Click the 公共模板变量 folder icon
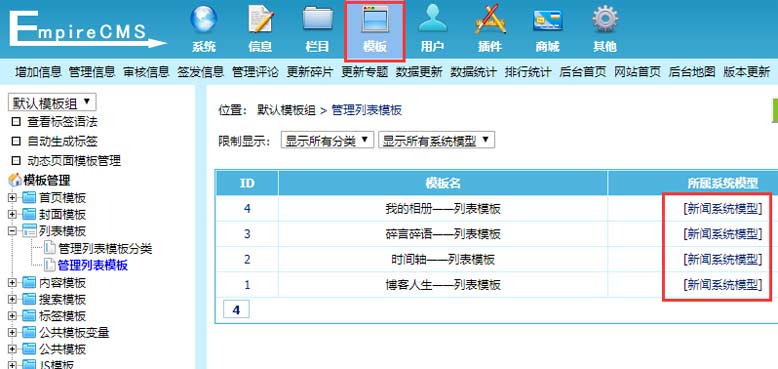Viewport: 778px width, 369px height. [29, 332]
